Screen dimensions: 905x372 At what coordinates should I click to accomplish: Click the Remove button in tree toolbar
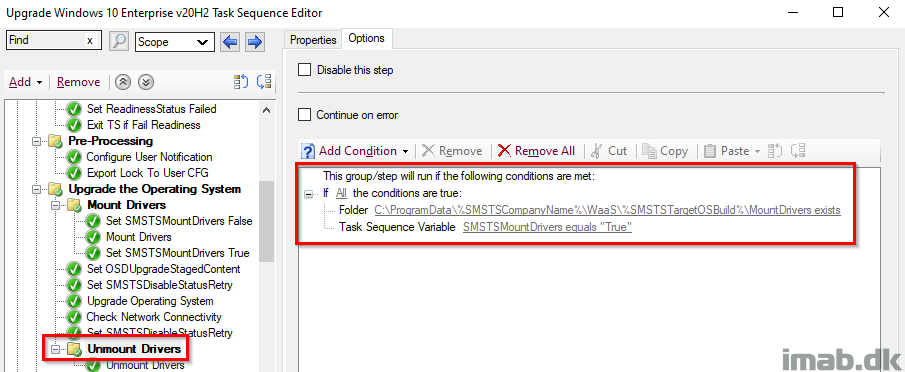(78, 82)
